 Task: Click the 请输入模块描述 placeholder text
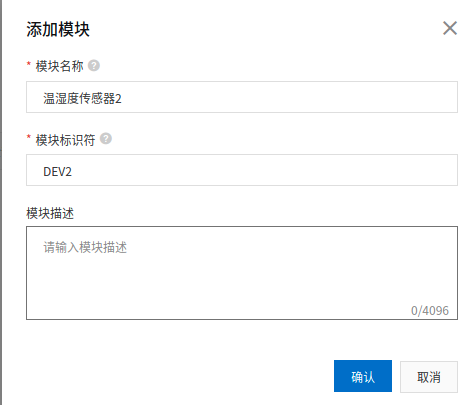pyautogui.click(x=85, y=247)
